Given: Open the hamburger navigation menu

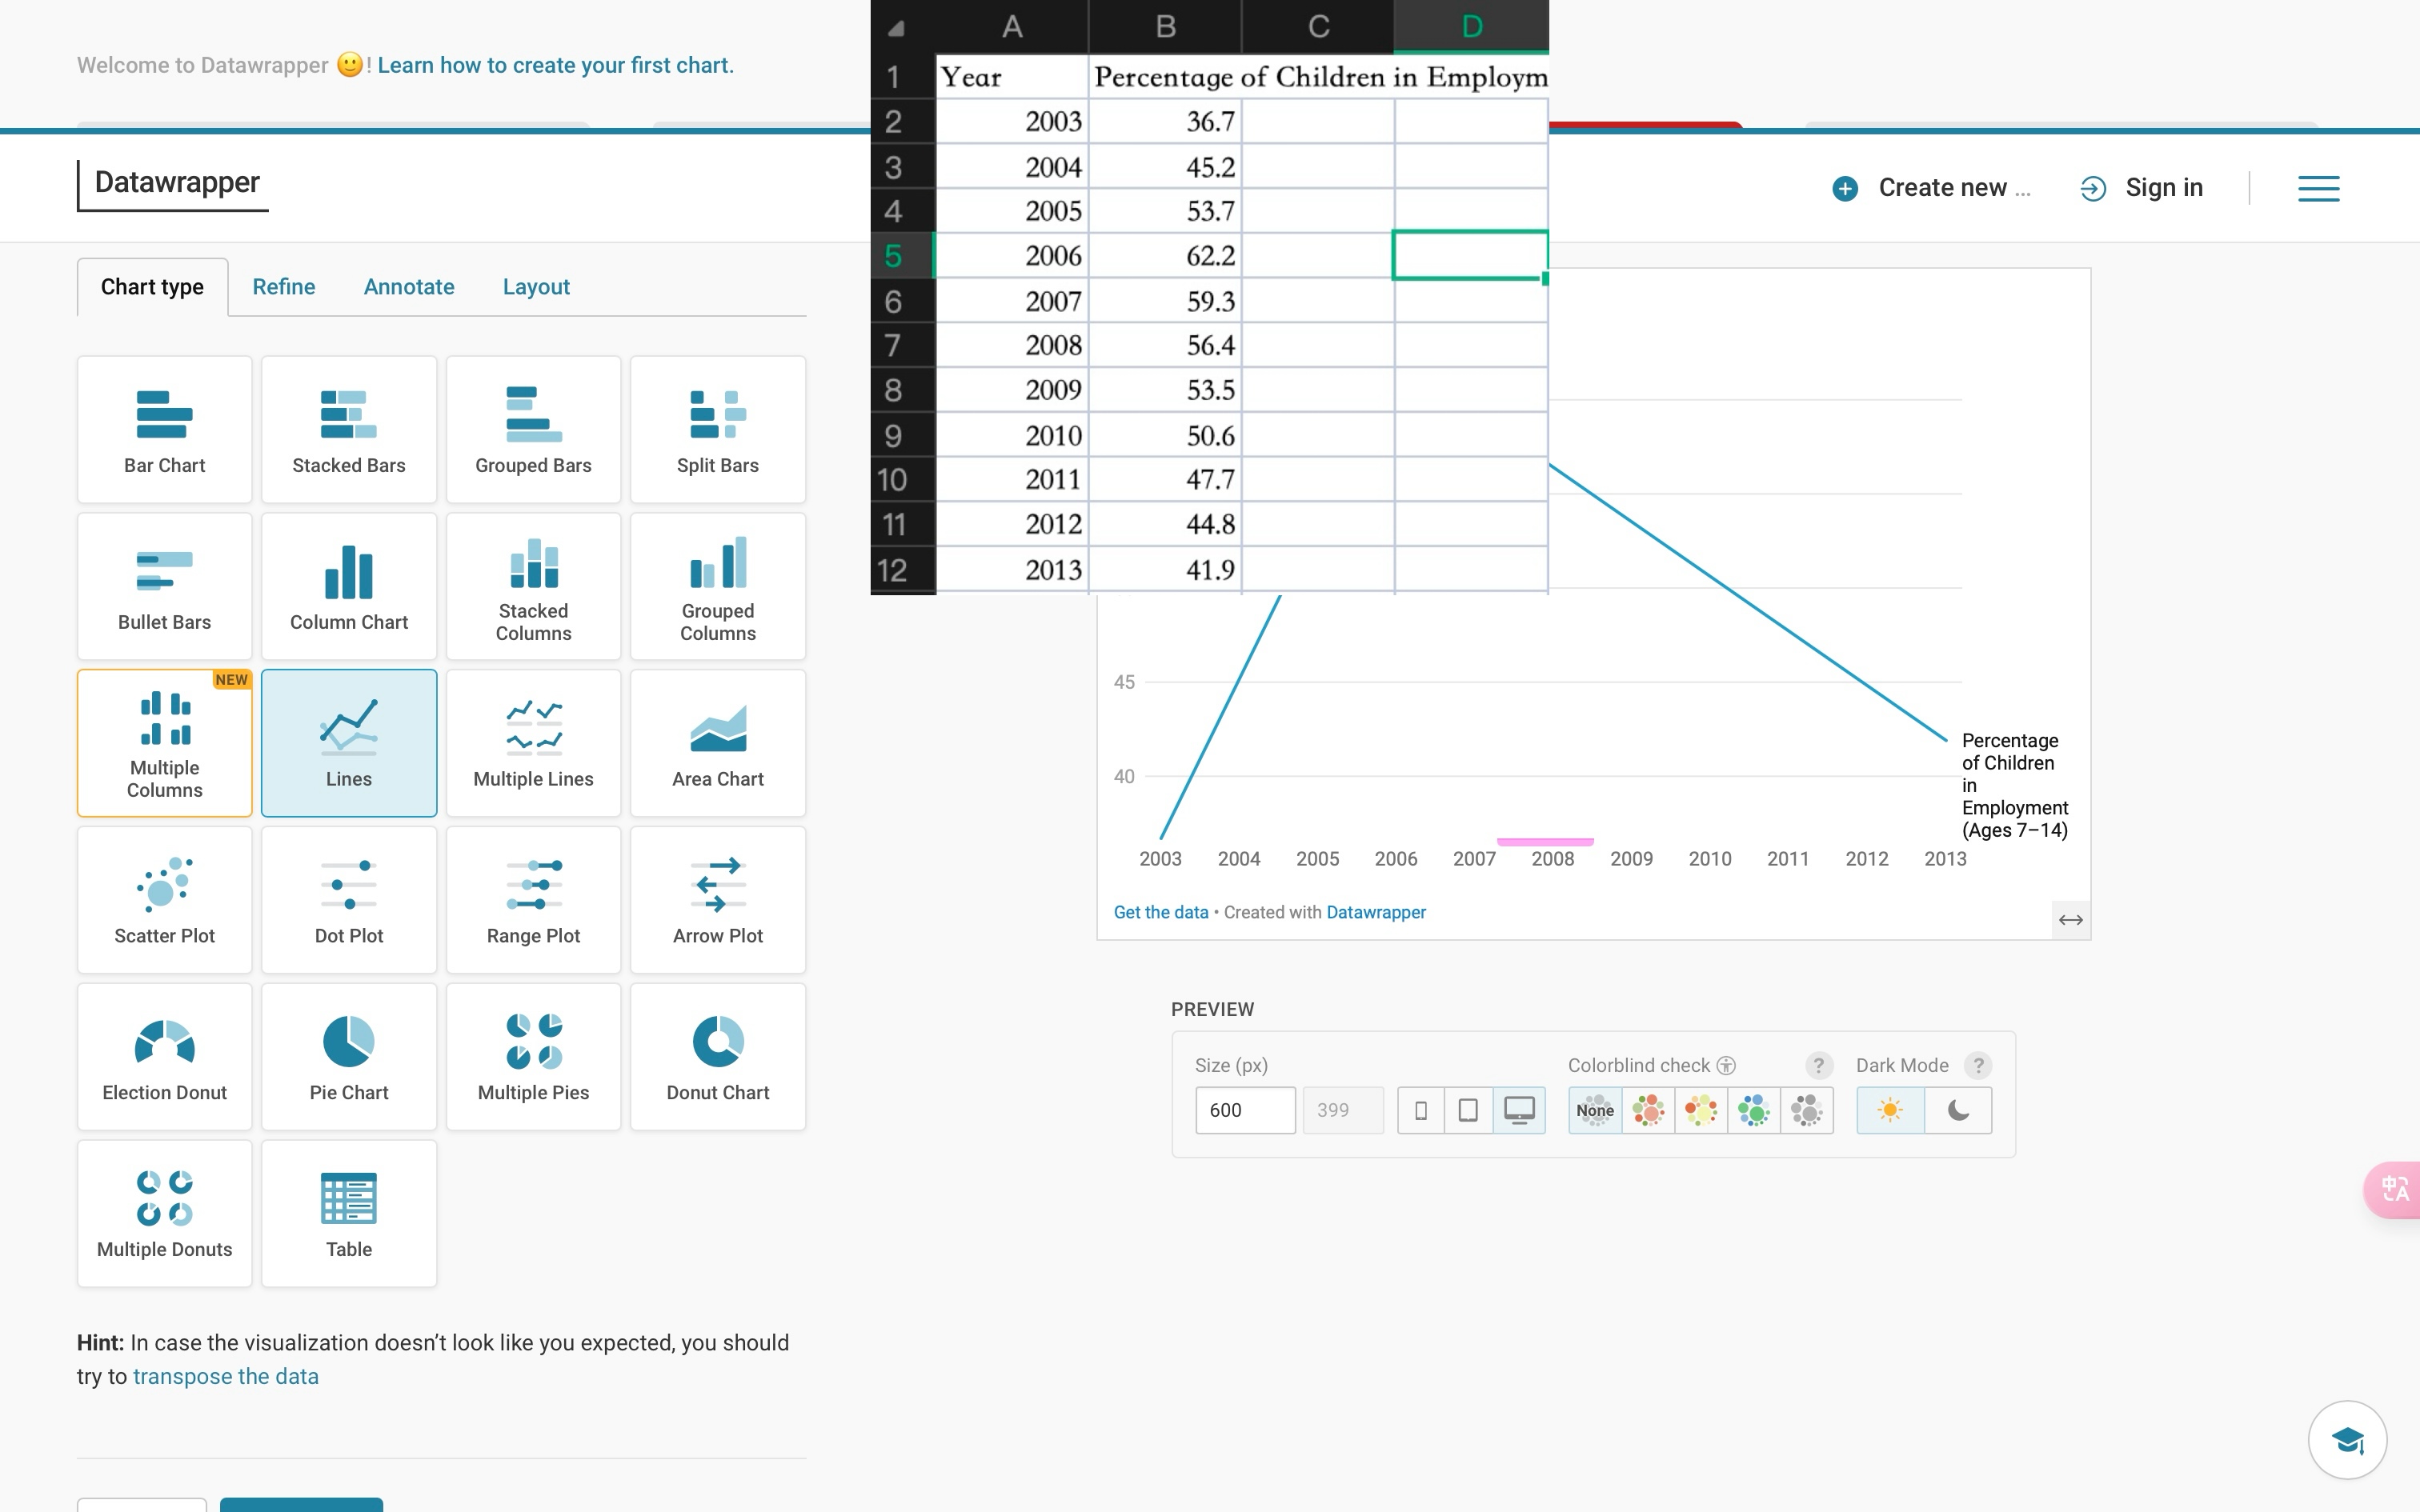Looking at the screenshot, I should point(2317,187).
